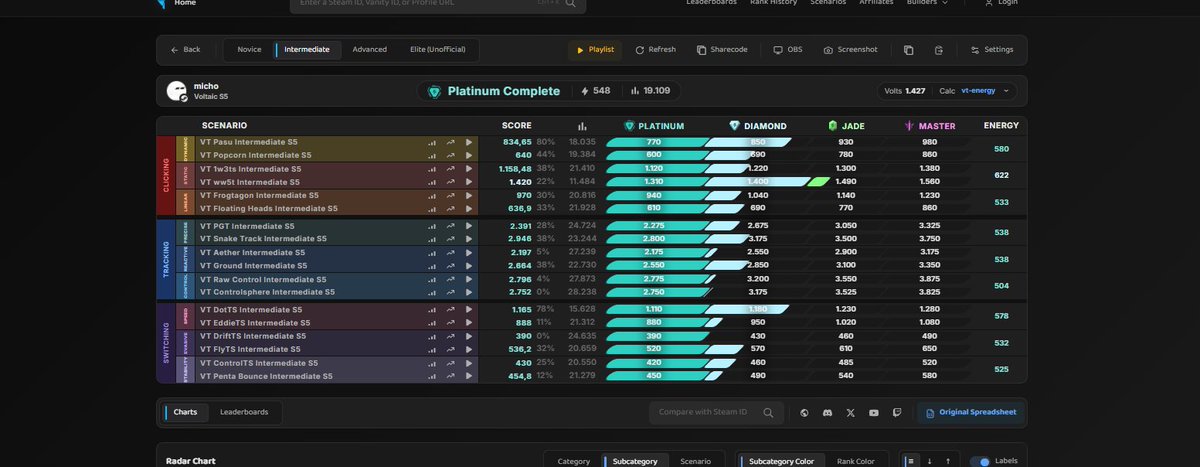Open the YouTube social icon
Image resolution: width=1200 pixels, height=467 pixels.
pyautogui.click(x=874, y=412)
